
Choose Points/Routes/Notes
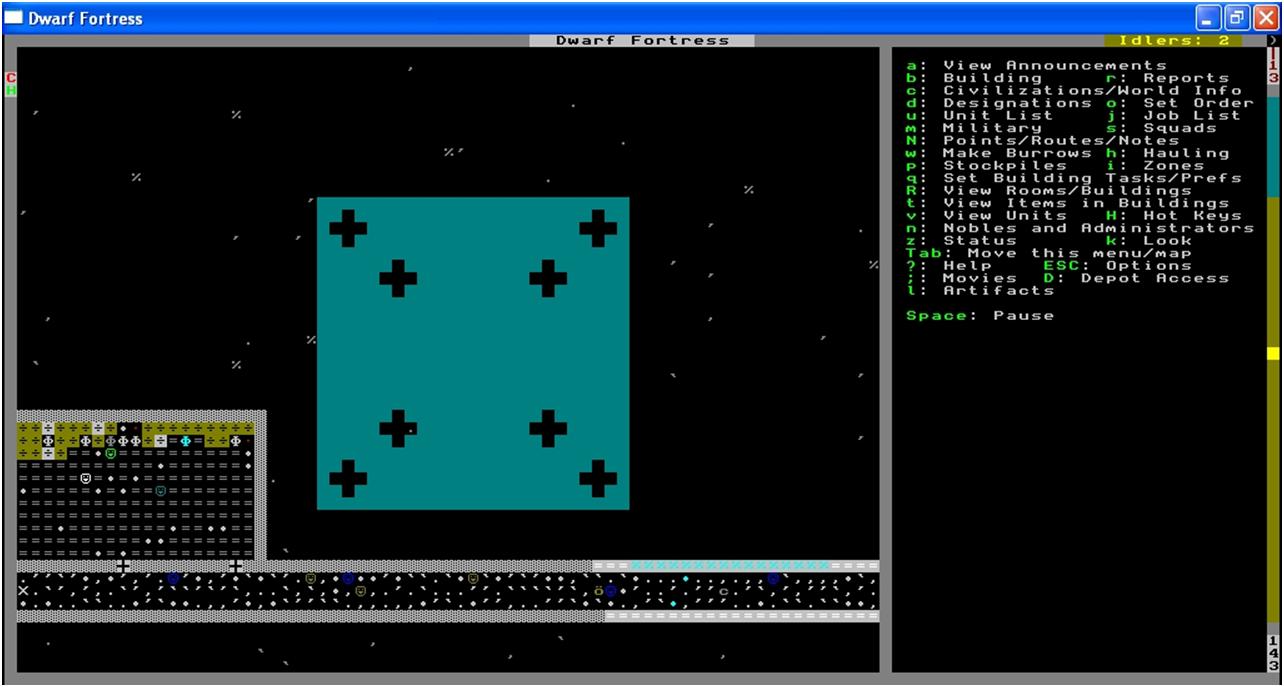(x=1043, y=141)
